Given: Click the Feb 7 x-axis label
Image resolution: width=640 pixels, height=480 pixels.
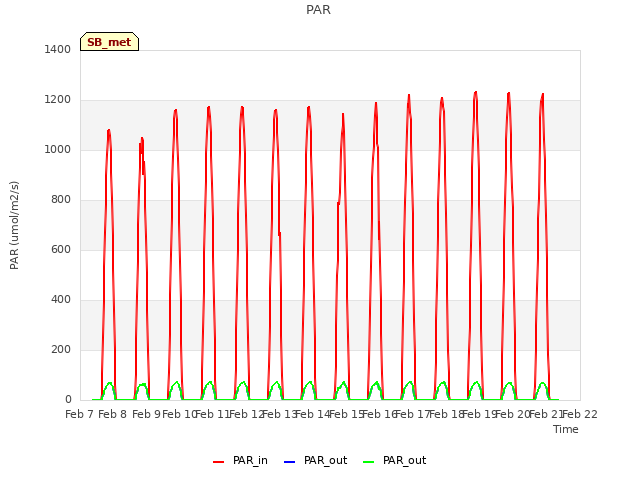Looking at the screenshot, I should (x=80, y=414).
